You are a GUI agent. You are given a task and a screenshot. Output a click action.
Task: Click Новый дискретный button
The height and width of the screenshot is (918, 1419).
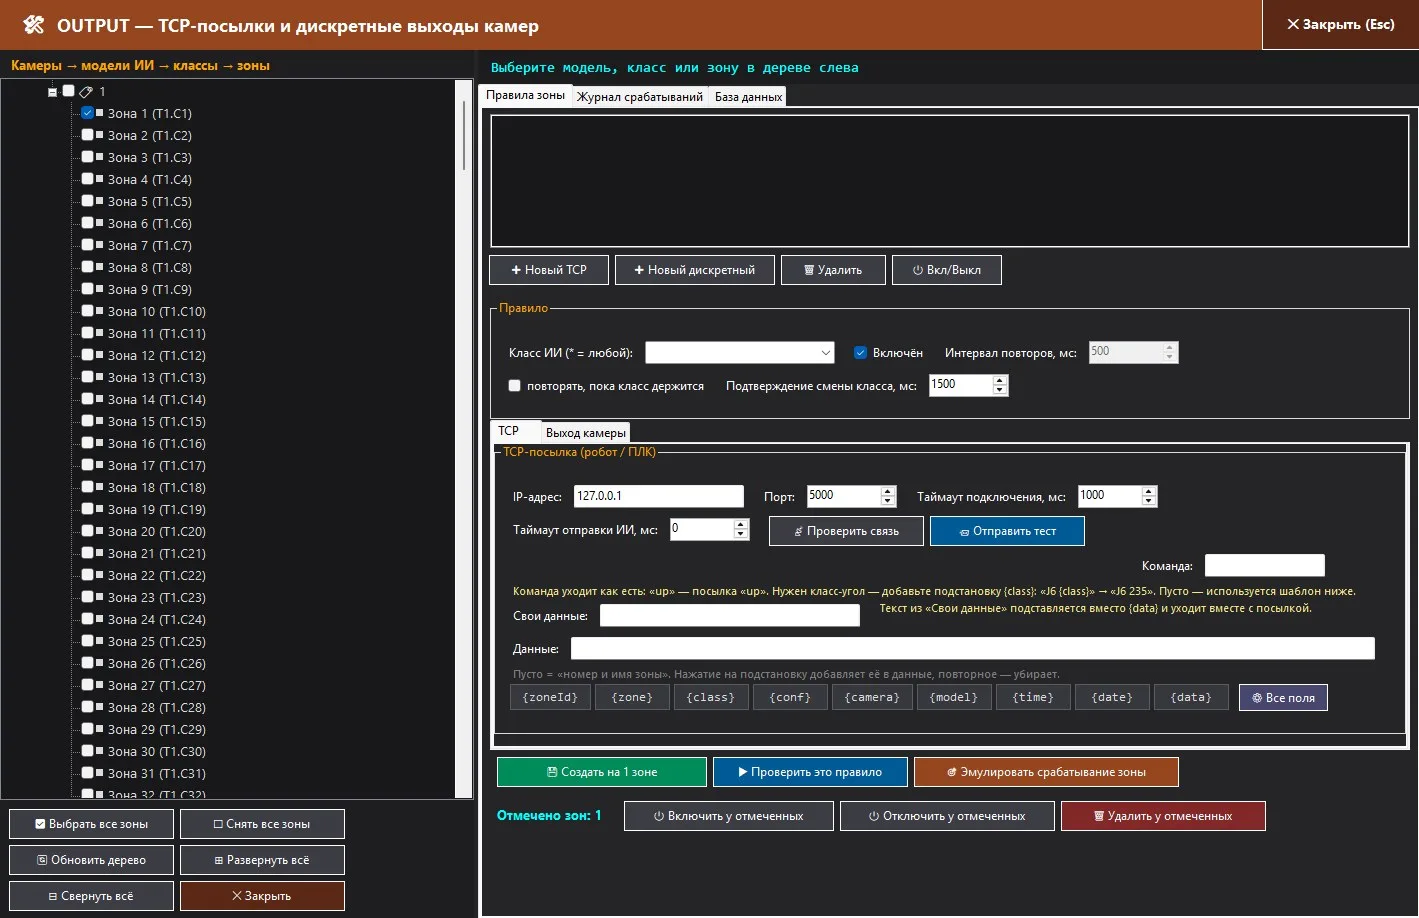(695, 270)
